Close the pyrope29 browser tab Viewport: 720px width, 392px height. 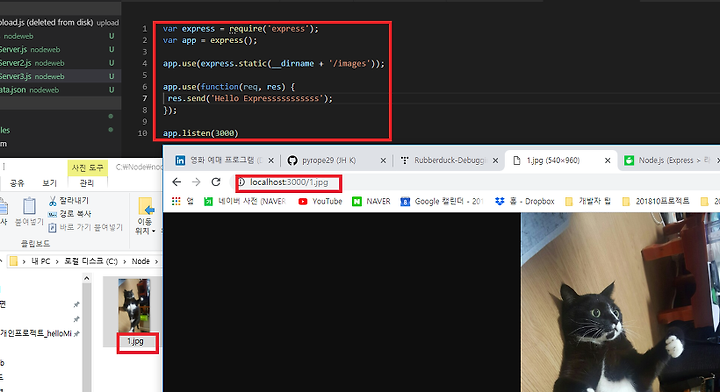383,161
